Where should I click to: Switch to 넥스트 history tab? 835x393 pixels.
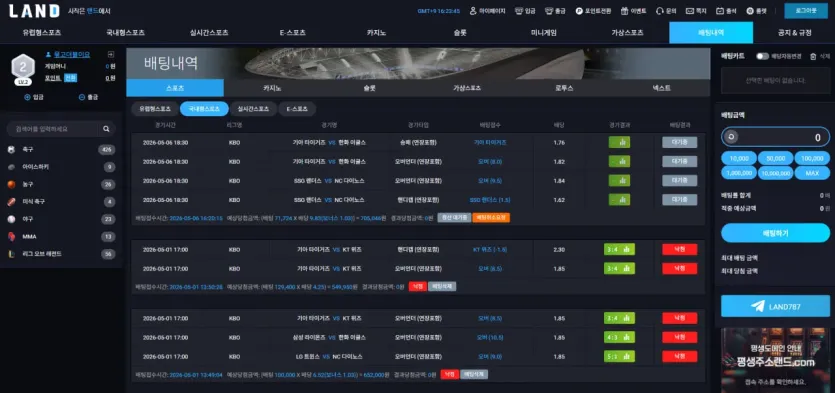tap(661, 88)
